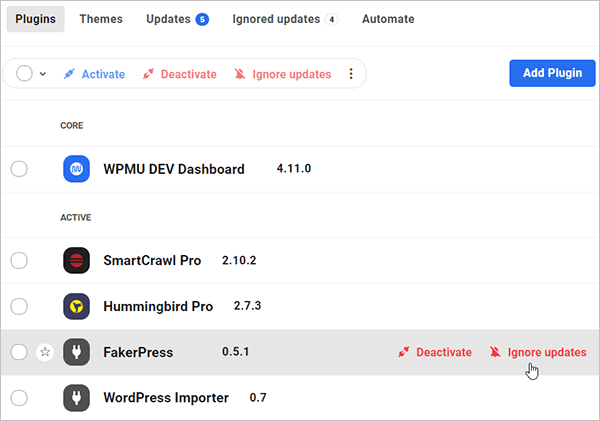The image size is (600, 421).
Task: Click the Deactivate plug icon in the bulk bar
Action: 148,74
